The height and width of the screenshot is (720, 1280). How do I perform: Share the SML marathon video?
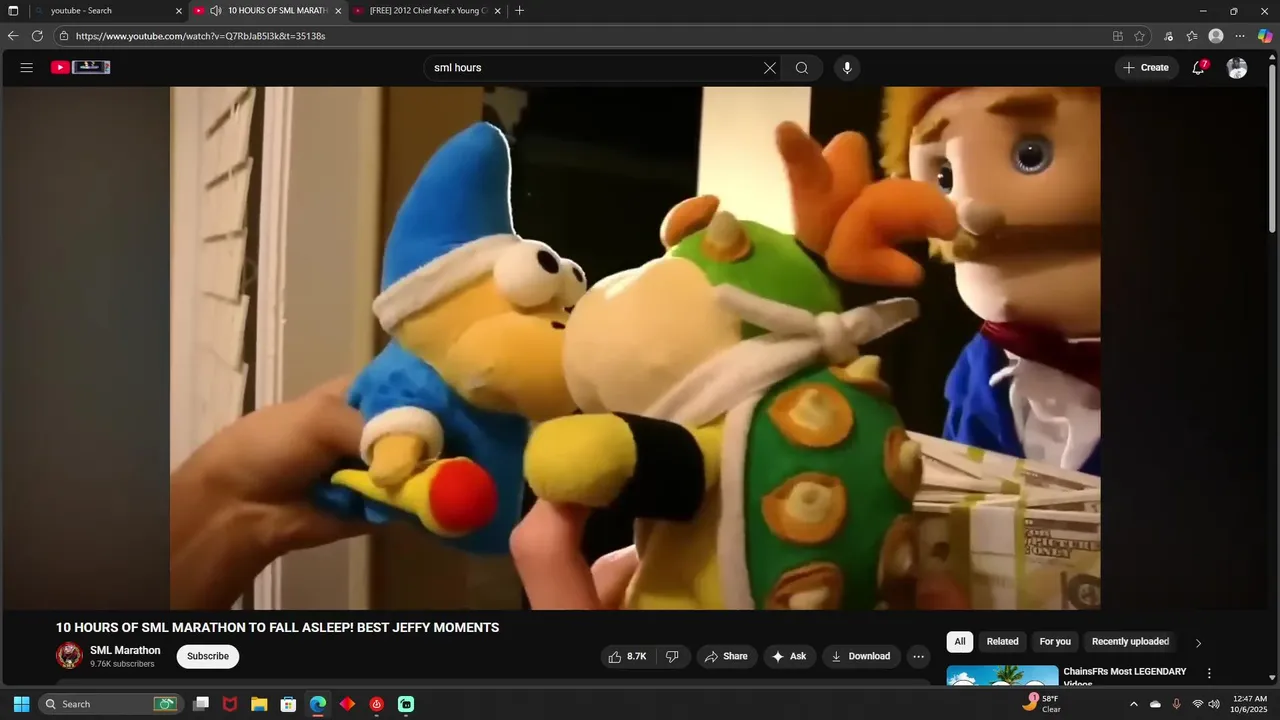click(726, 656)
